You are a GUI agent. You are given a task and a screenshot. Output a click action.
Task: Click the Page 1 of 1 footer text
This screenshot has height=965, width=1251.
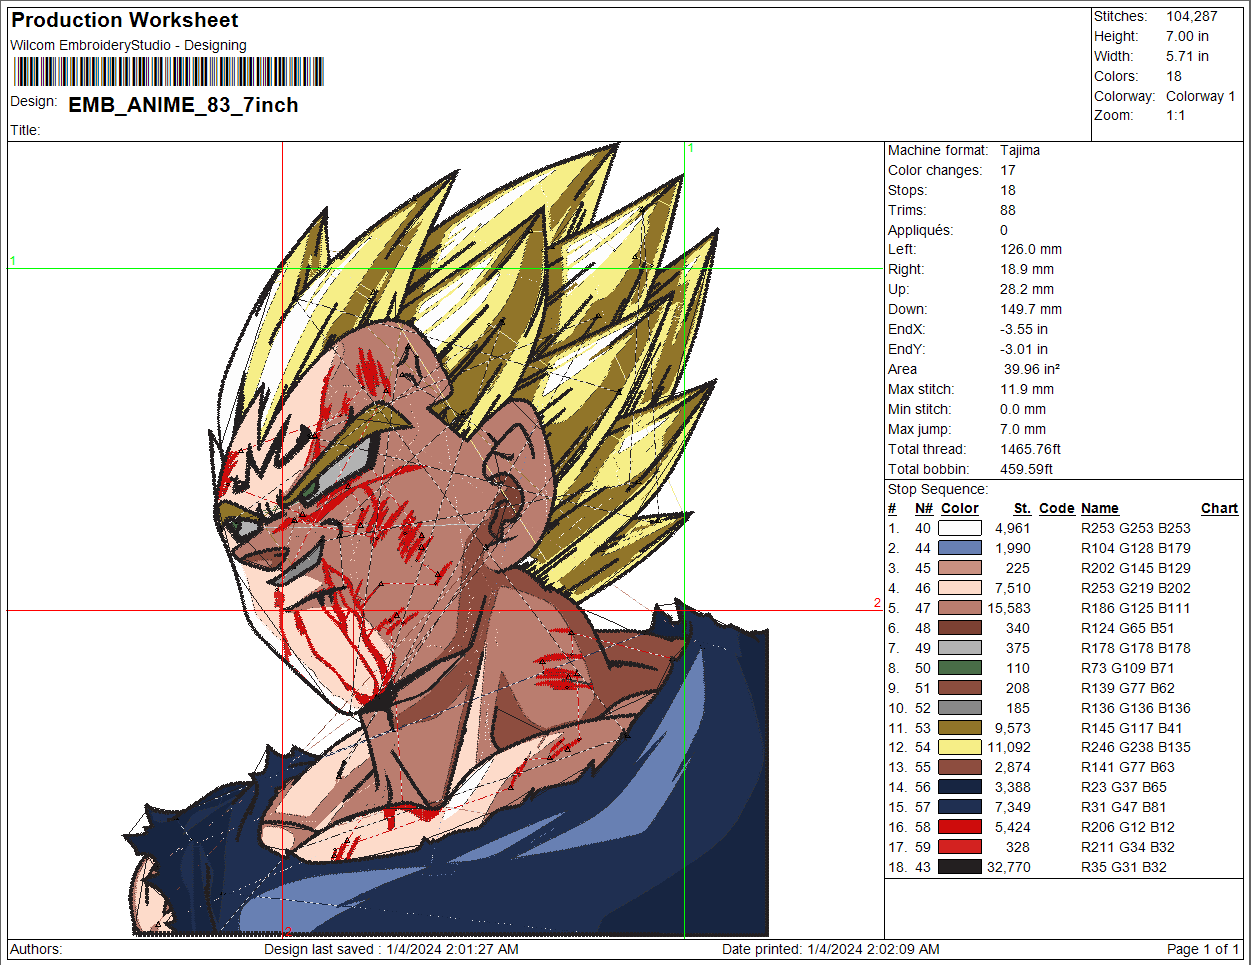[x=1202, y=949]
